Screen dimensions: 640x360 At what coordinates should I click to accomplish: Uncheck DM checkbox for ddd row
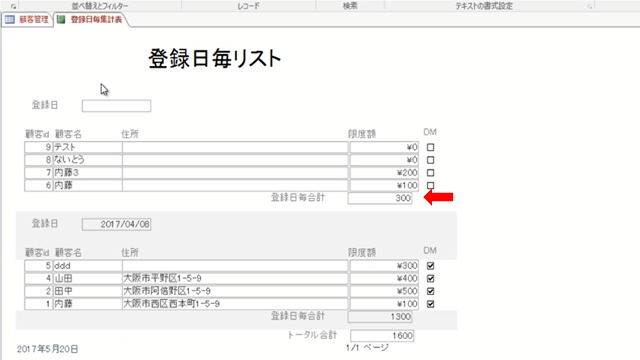click(430, 266)
